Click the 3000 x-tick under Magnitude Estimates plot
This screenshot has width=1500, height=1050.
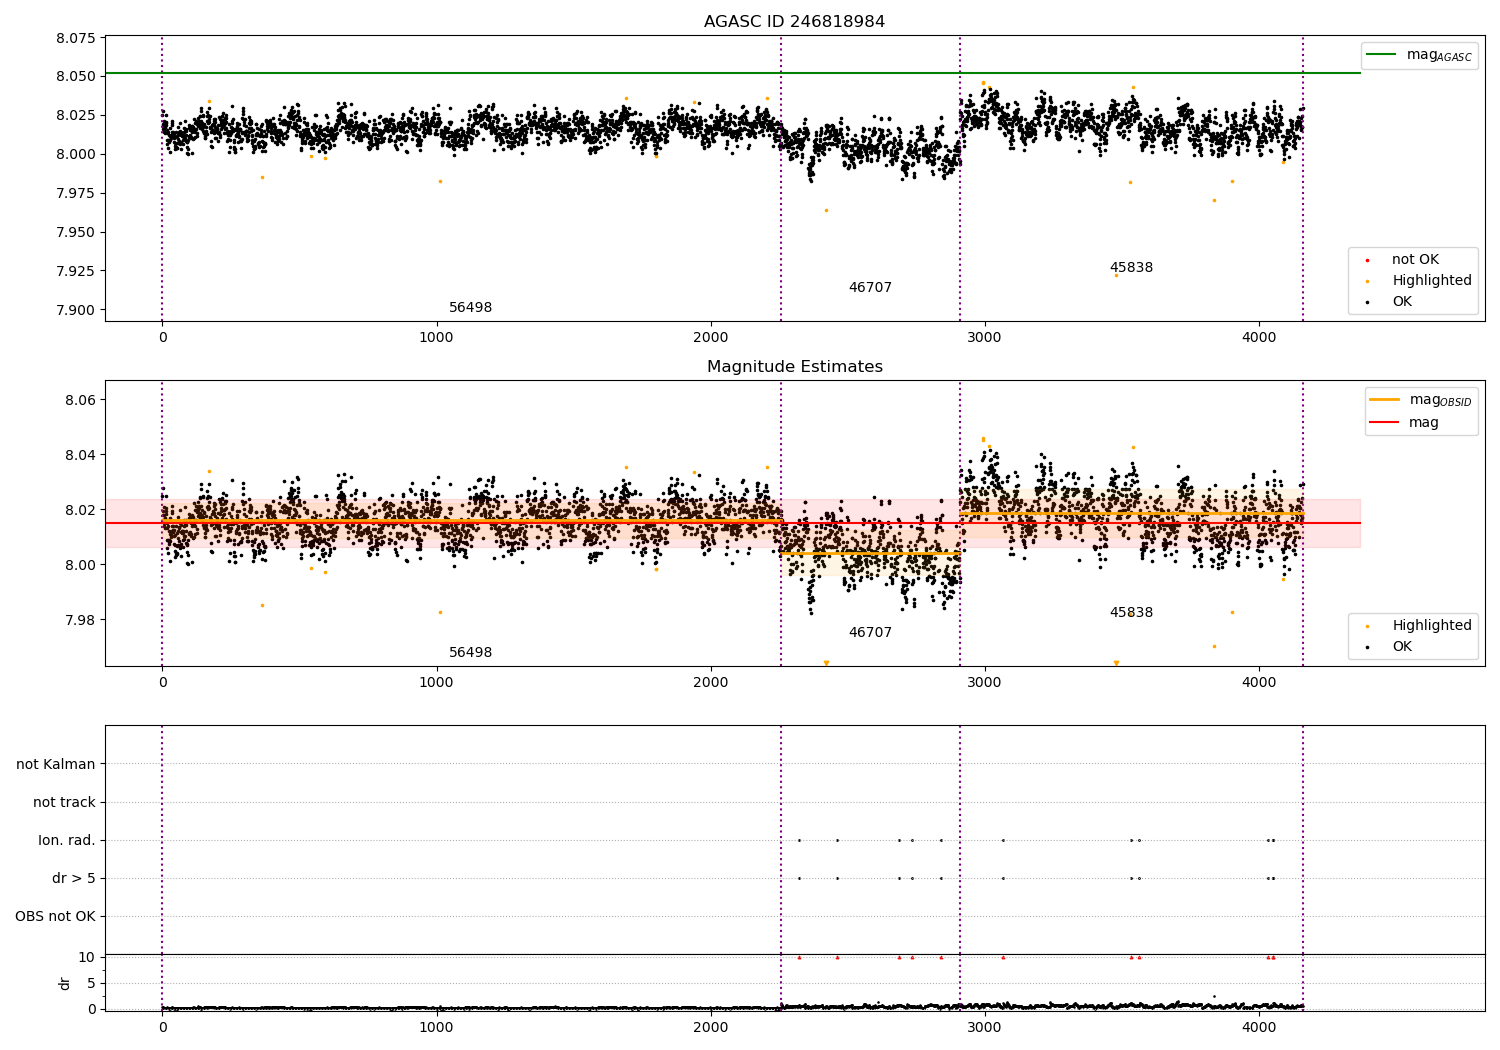tap(985, 683)
